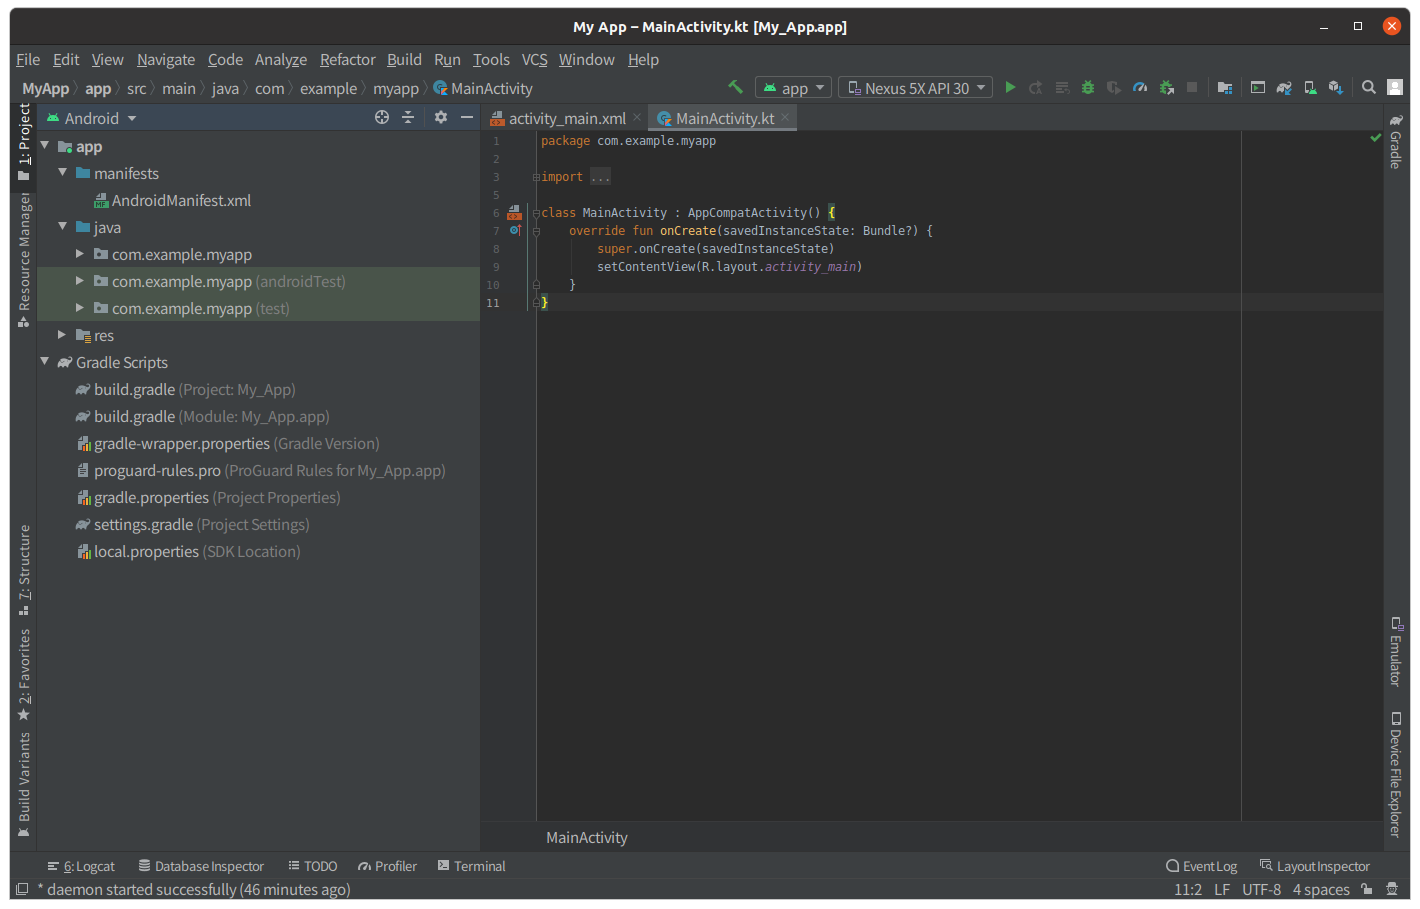Viewport: 1420px width, 909px height.
Task: Open the File menu
Action: (28, 60)
